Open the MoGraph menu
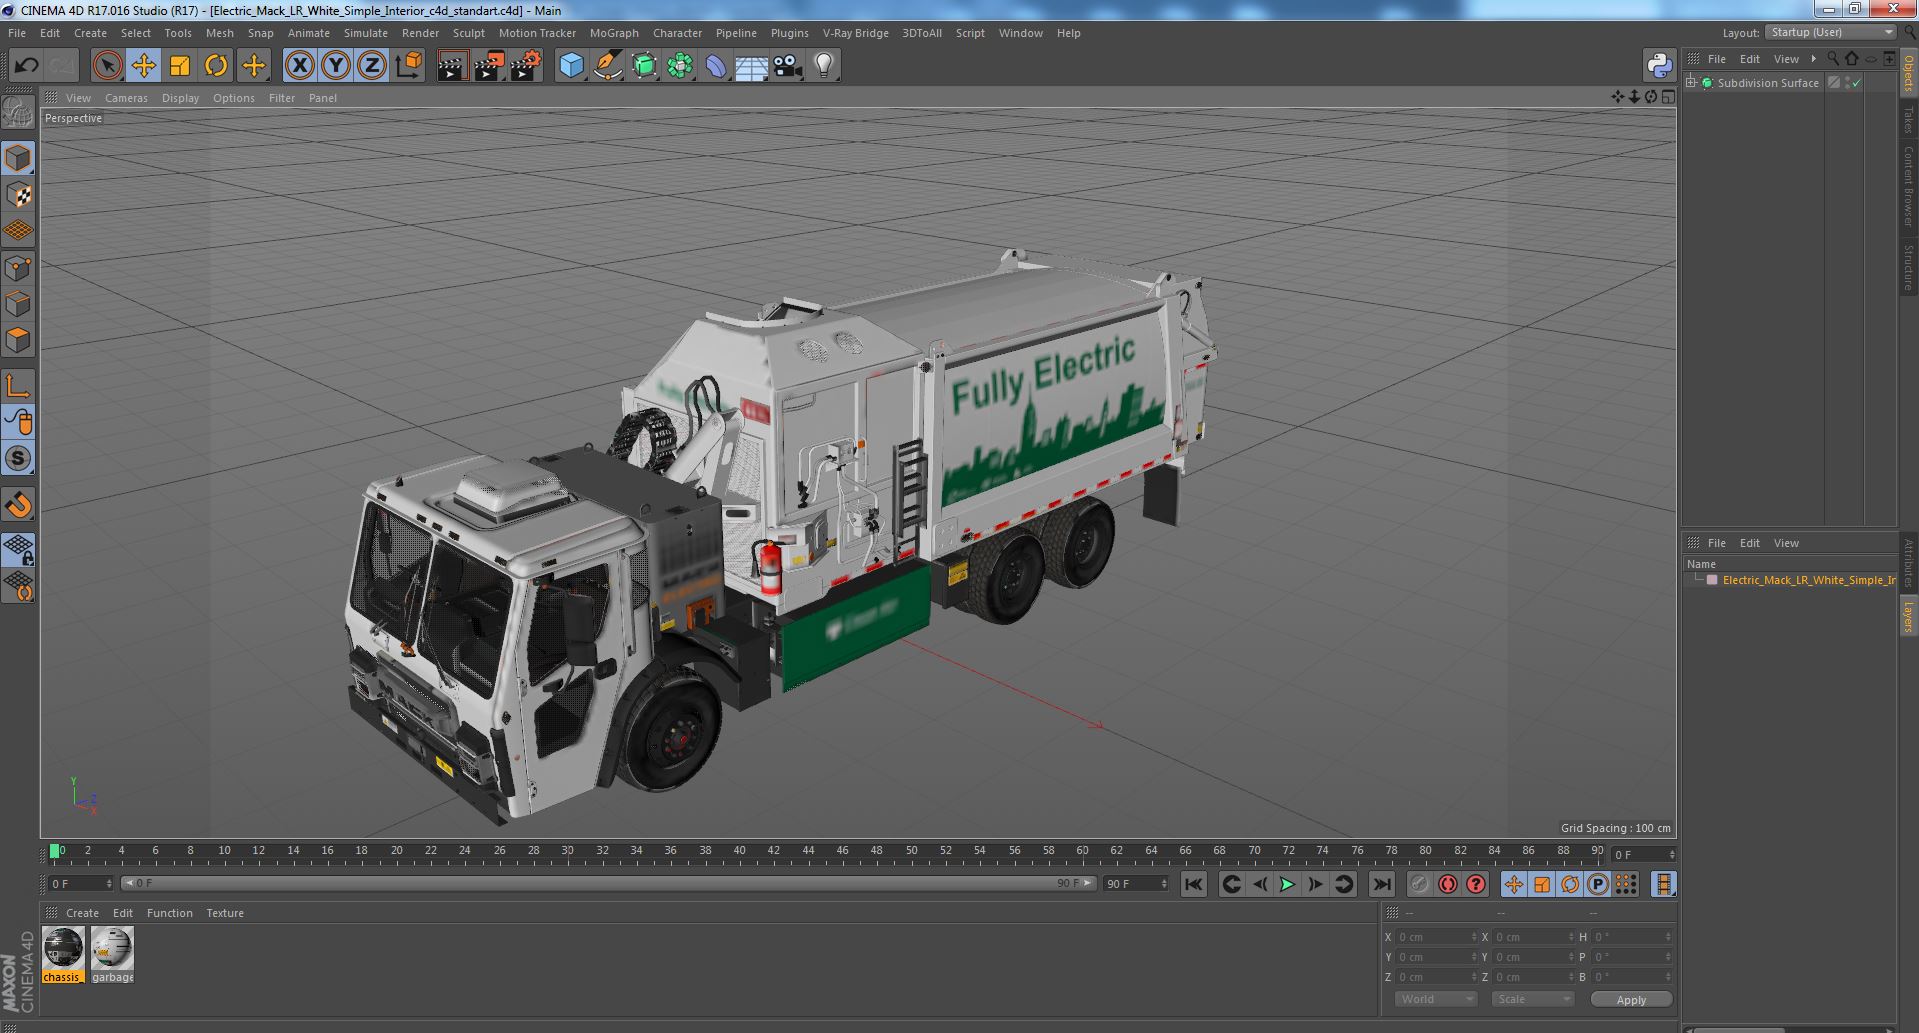 coord(614,33)
